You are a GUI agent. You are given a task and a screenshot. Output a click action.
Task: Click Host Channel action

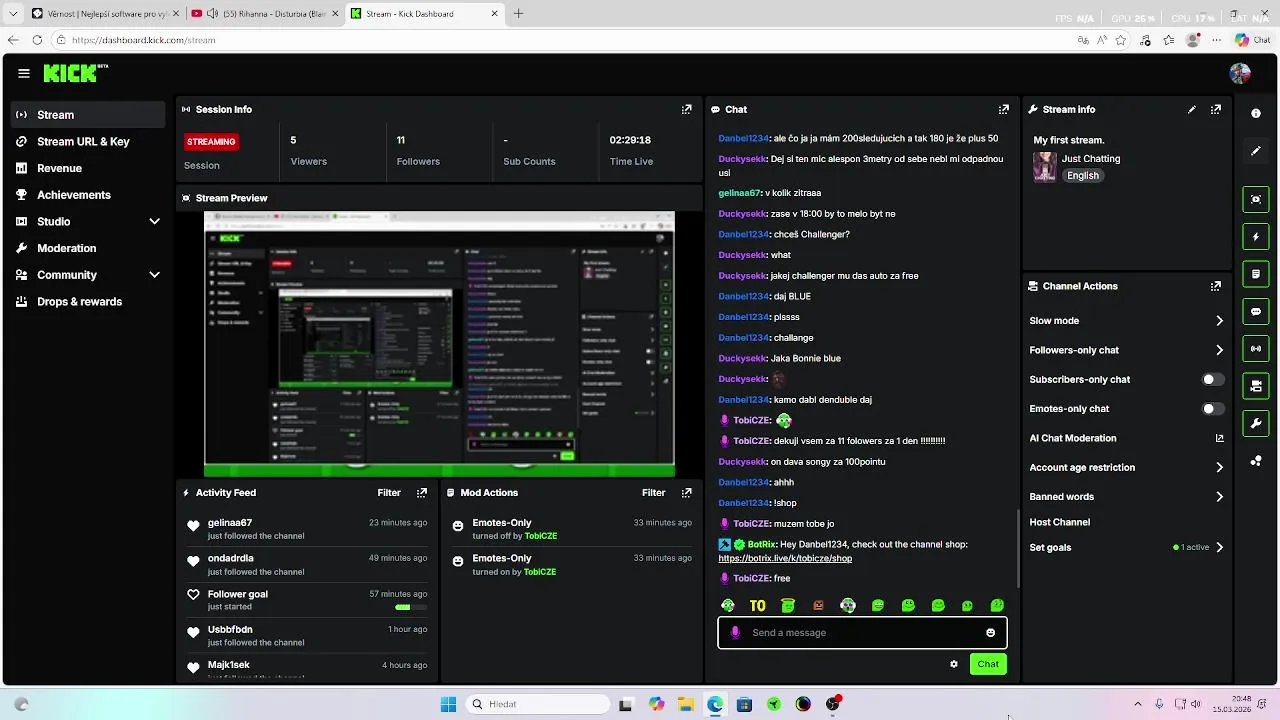point(1059,522)
